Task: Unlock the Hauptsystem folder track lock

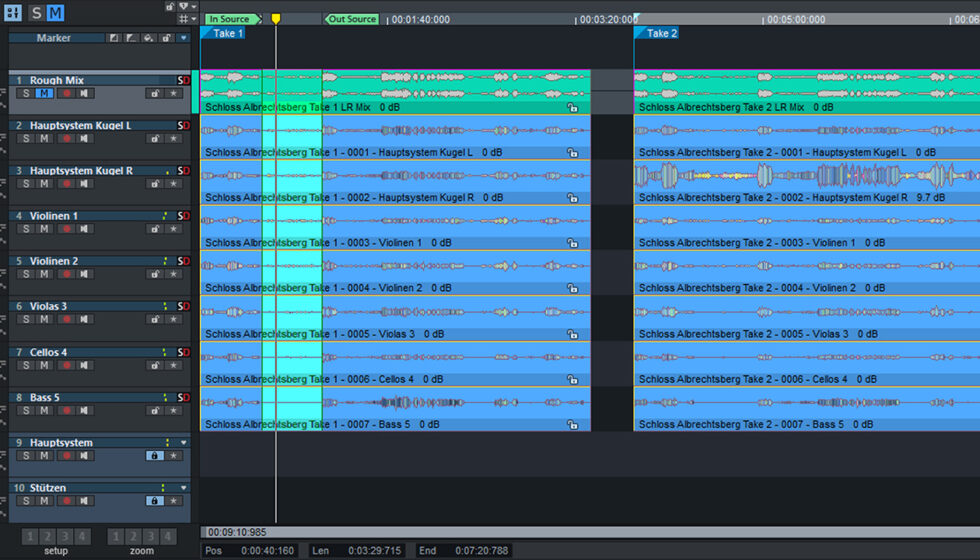Action: (155, 456)
